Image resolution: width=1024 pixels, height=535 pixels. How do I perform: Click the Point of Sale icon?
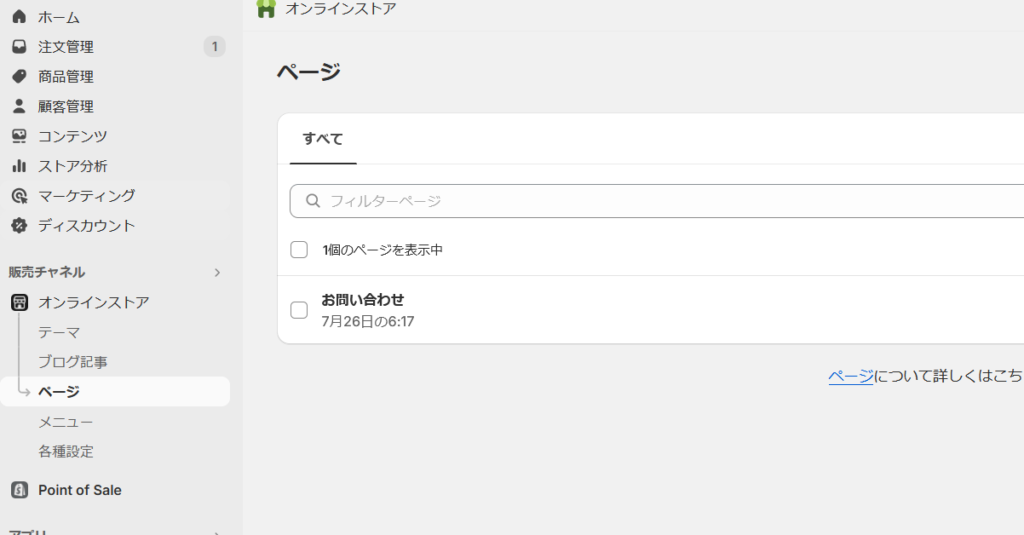tap(19, 490)
